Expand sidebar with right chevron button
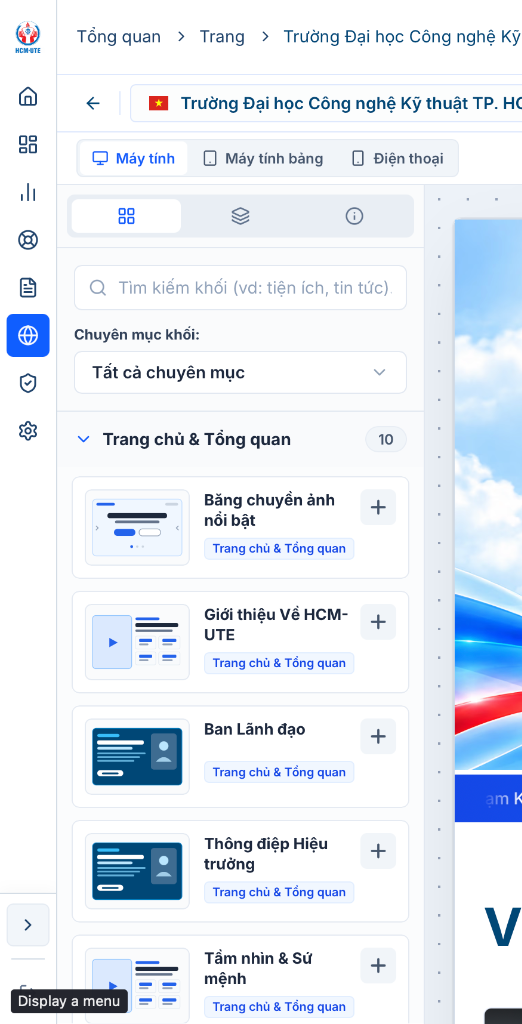This screenshot has width=522, height=1024. 28,925
